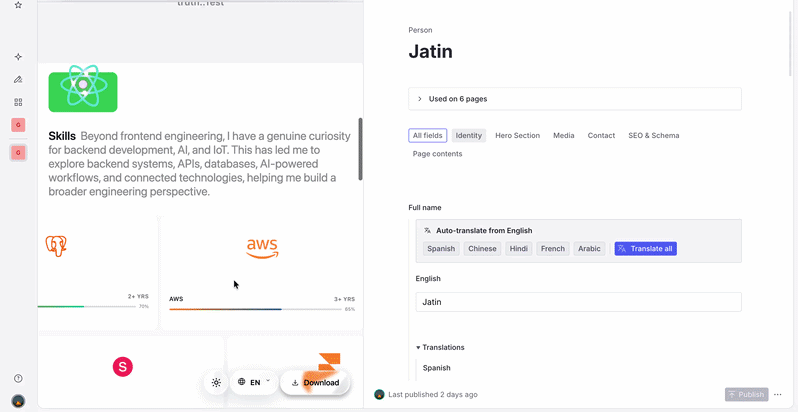Select the All fields tab
Screen dimensions: 798x412
(428, 135)
